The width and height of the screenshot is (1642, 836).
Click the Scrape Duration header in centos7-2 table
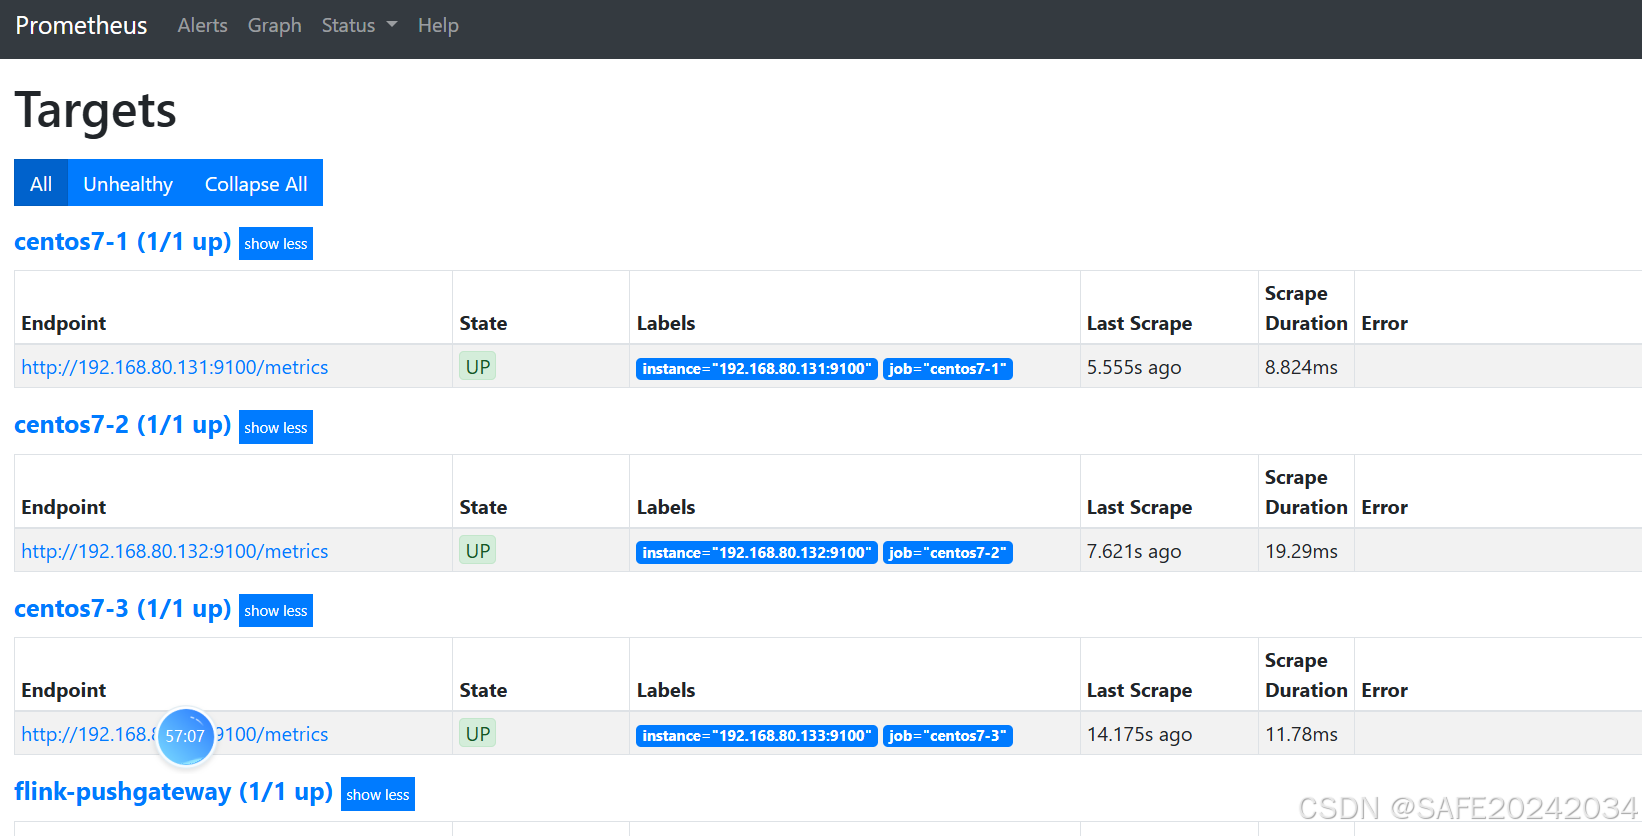coord(1306,492)
